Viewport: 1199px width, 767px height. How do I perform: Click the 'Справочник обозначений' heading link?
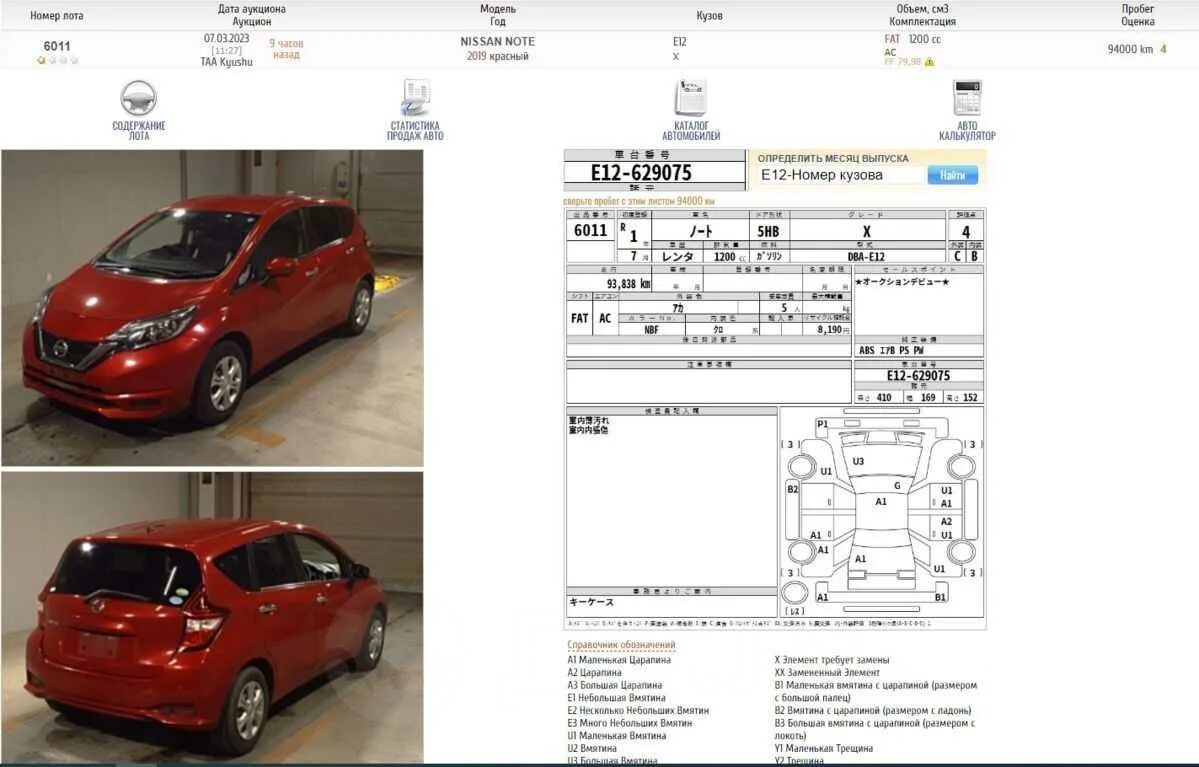click(x=621, y=645)
